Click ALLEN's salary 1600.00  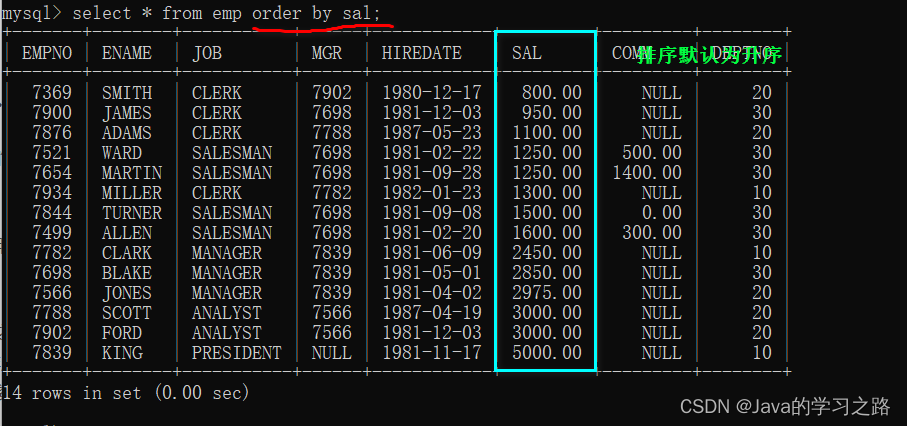[547, 233]
